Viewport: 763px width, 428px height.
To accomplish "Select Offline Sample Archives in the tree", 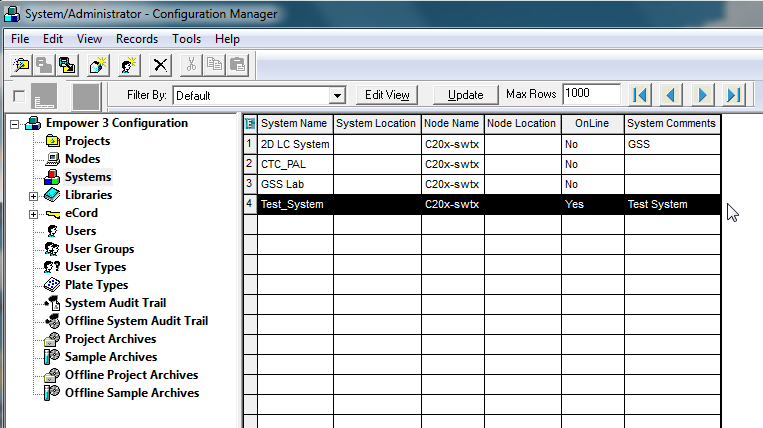I will [132, 393].
